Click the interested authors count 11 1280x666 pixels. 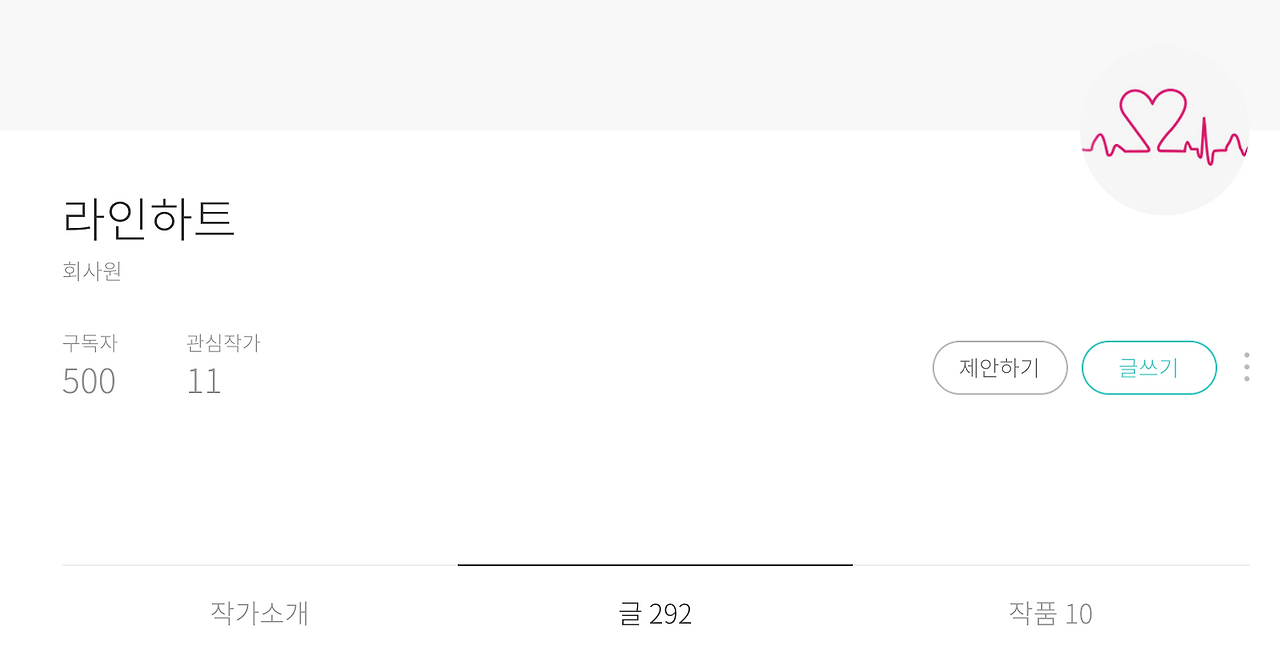pyautogui.click(x=204, y=381)
